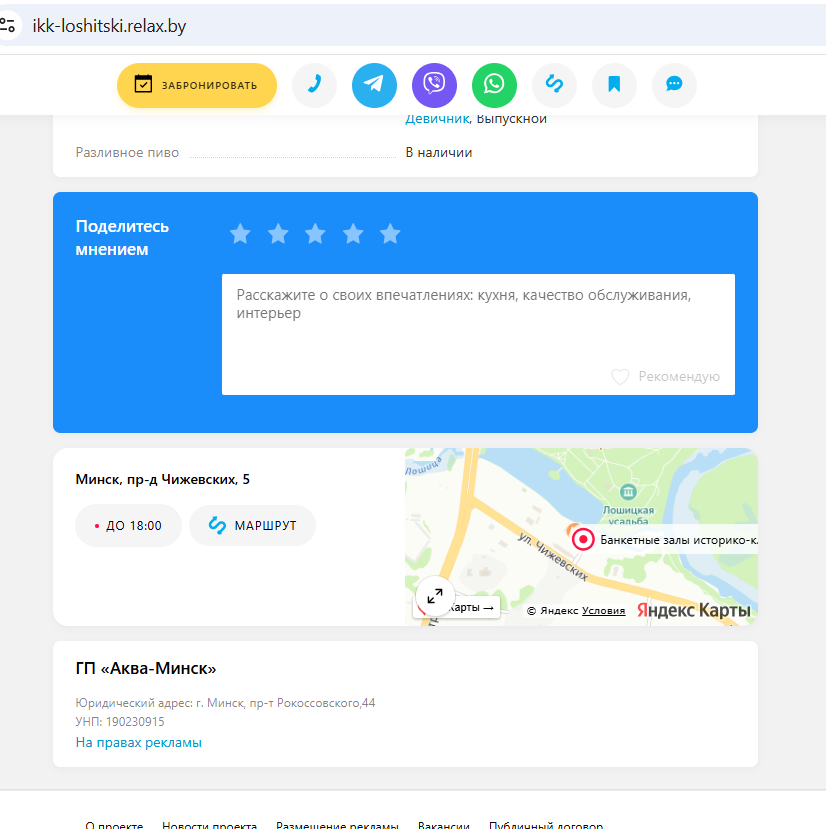
Task: Click the Банкетные залы map label
Action: pos(678,540)
